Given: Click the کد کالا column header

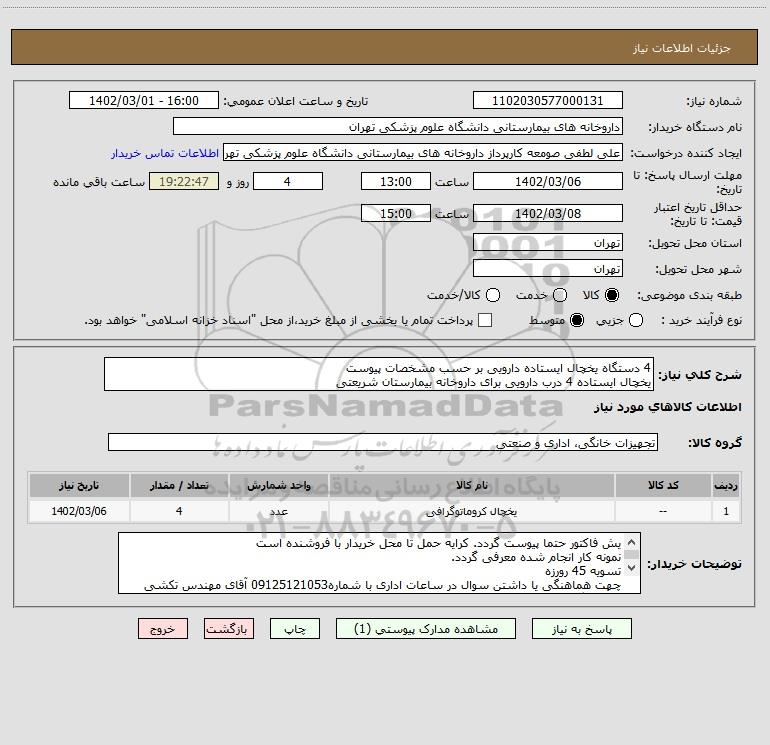Looking at the screenshot, I should pos(663,485).
